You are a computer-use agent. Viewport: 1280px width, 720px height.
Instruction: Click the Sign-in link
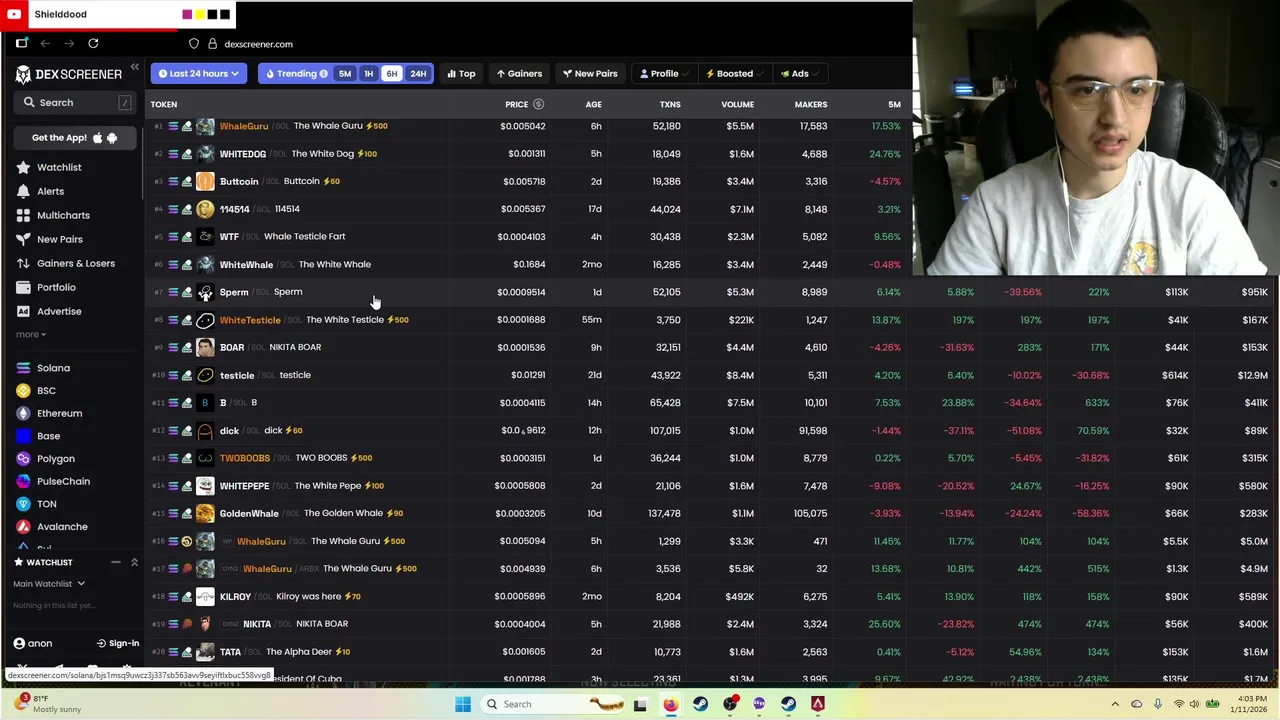118,643
